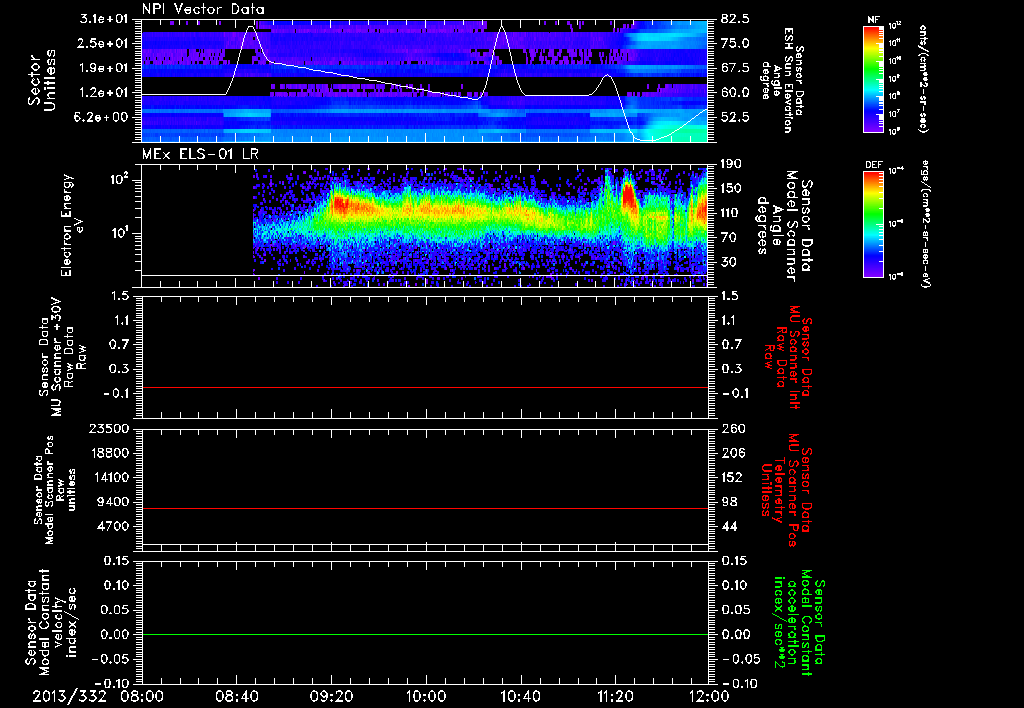Click the 2013/332 date label

(x=70, y=696)
